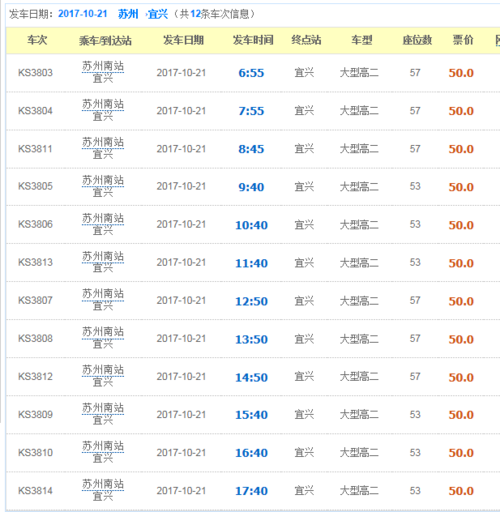Image resolution: width=500 pixels, height=512 pixels.
Task: Select bus number KS3803
Action: [x=35, y=73]
